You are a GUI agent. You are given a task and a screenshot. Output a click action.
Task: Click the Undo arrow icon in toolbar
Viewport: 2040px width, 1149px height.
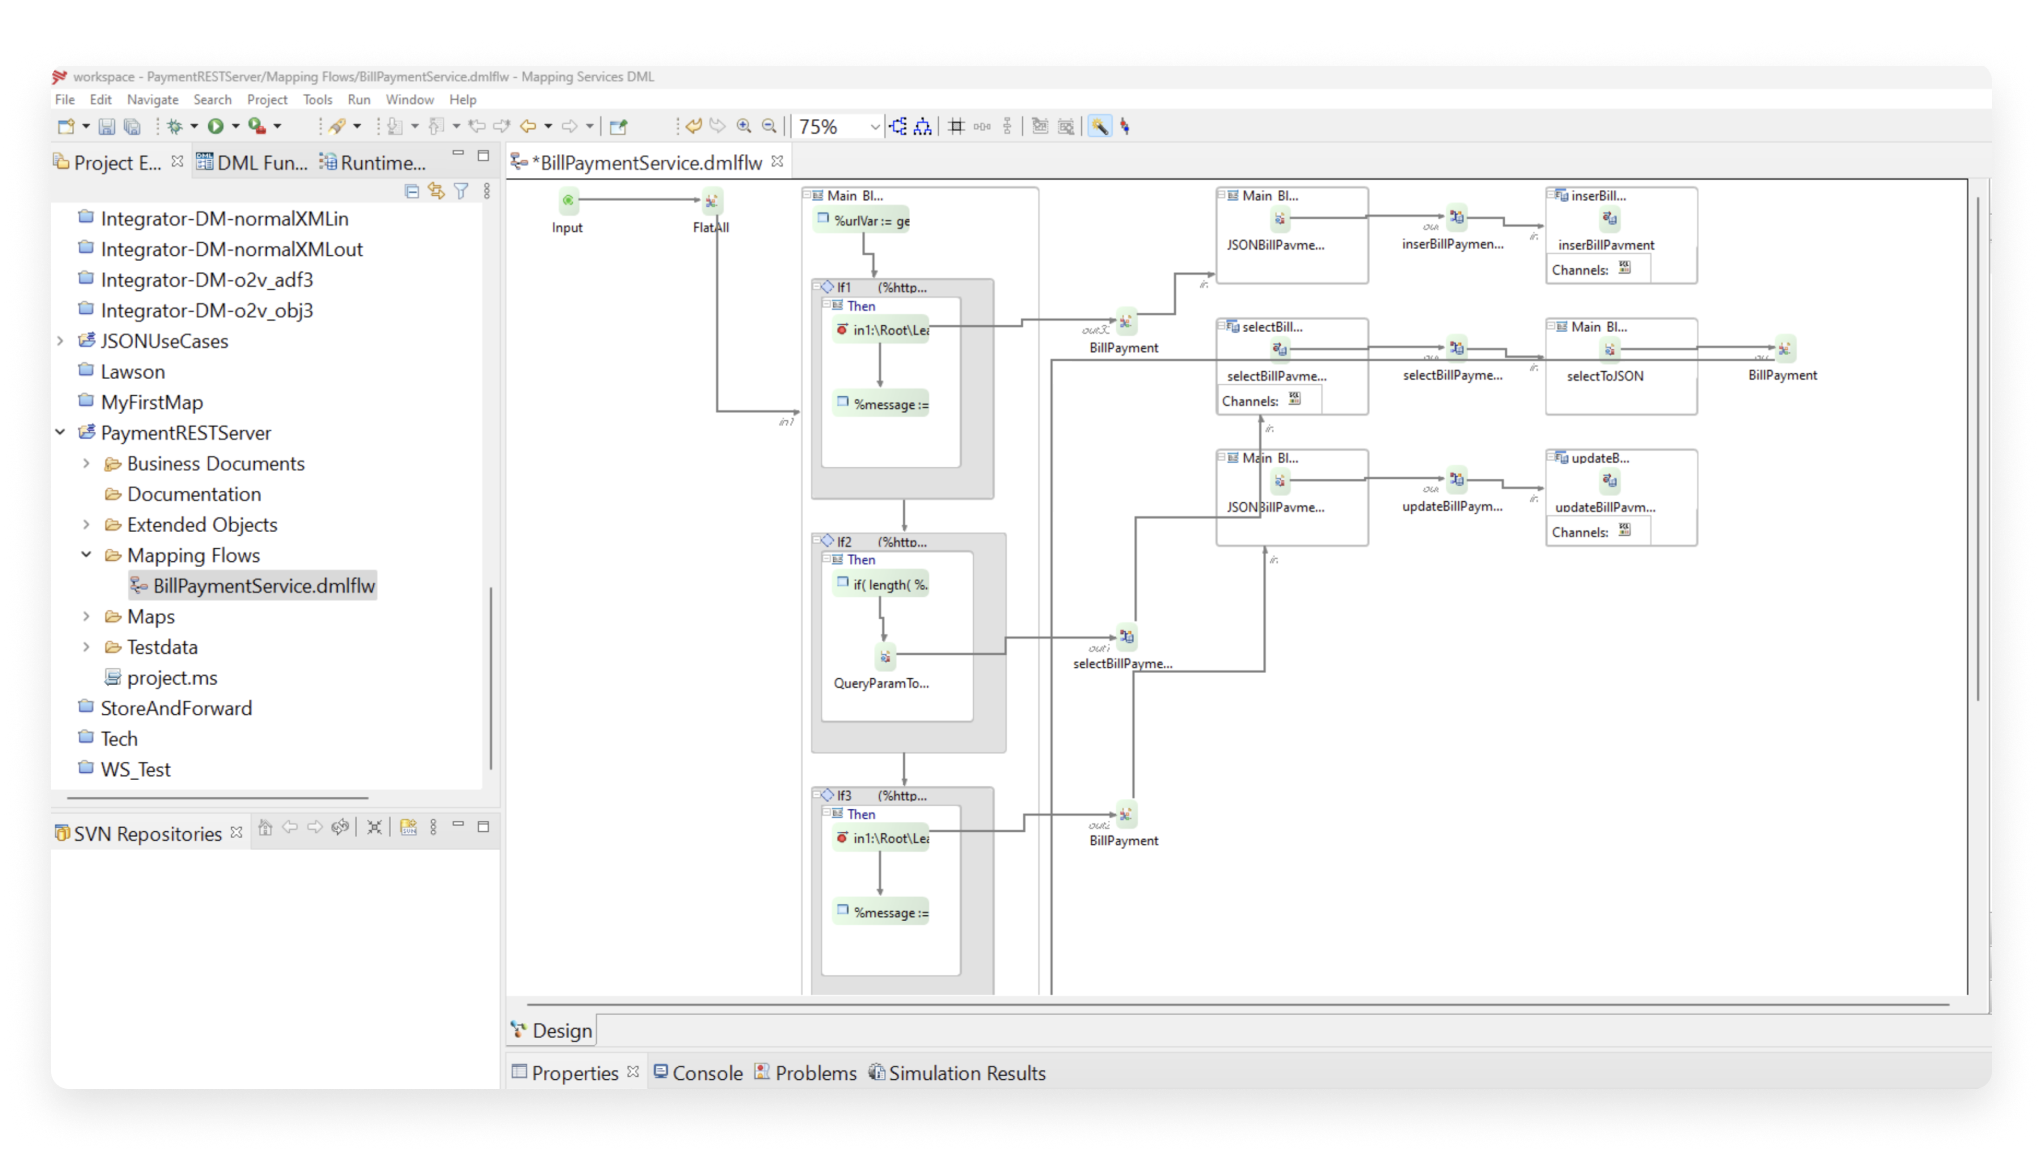point(693,126)
